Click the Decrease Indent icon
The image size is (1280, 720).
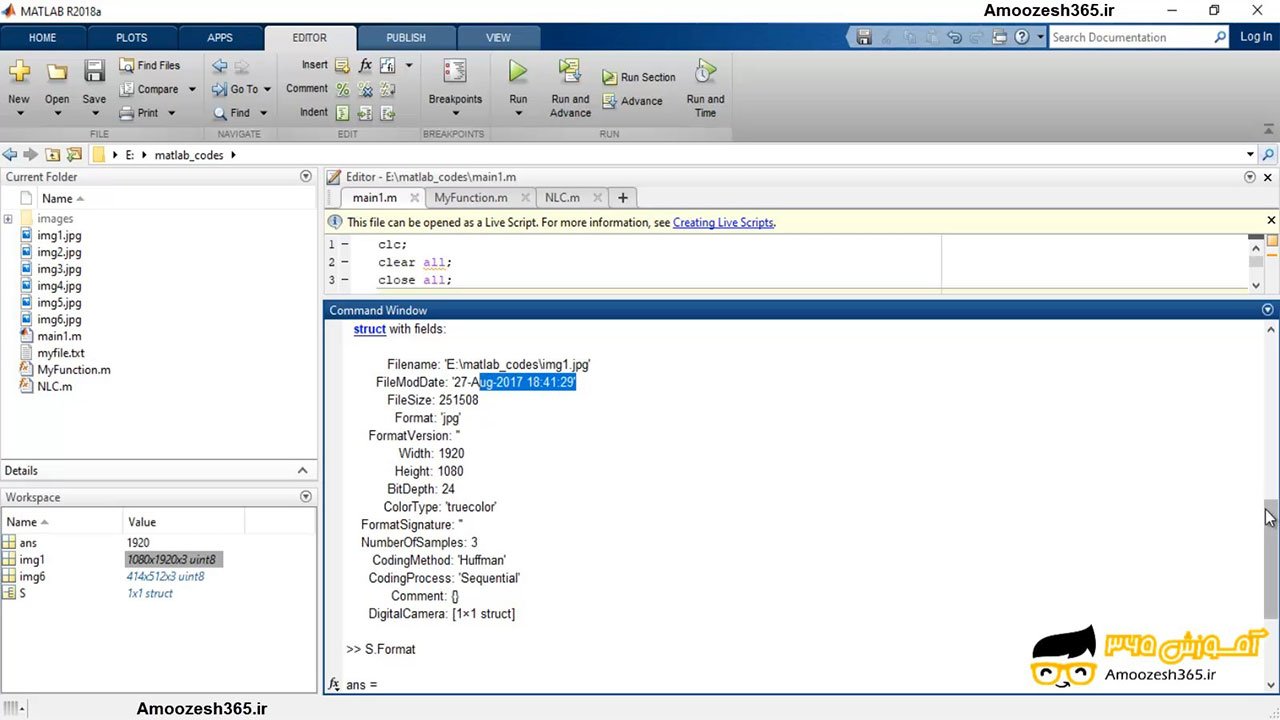pyautogui.click(x=387, y=113)
